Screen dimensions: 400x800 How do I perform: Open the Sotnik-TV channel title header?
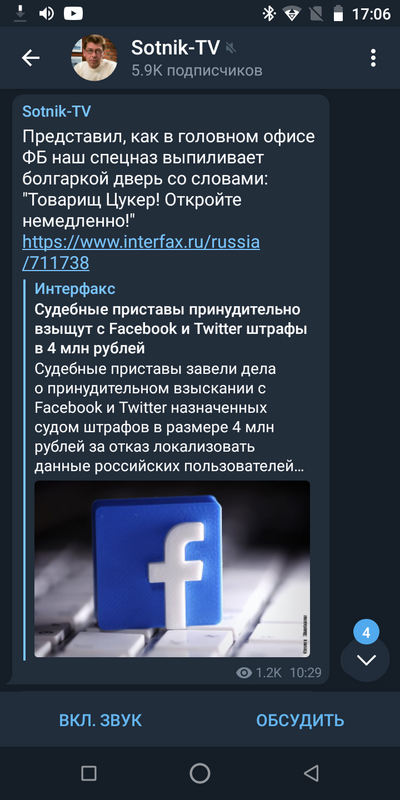tap(176, 48)
